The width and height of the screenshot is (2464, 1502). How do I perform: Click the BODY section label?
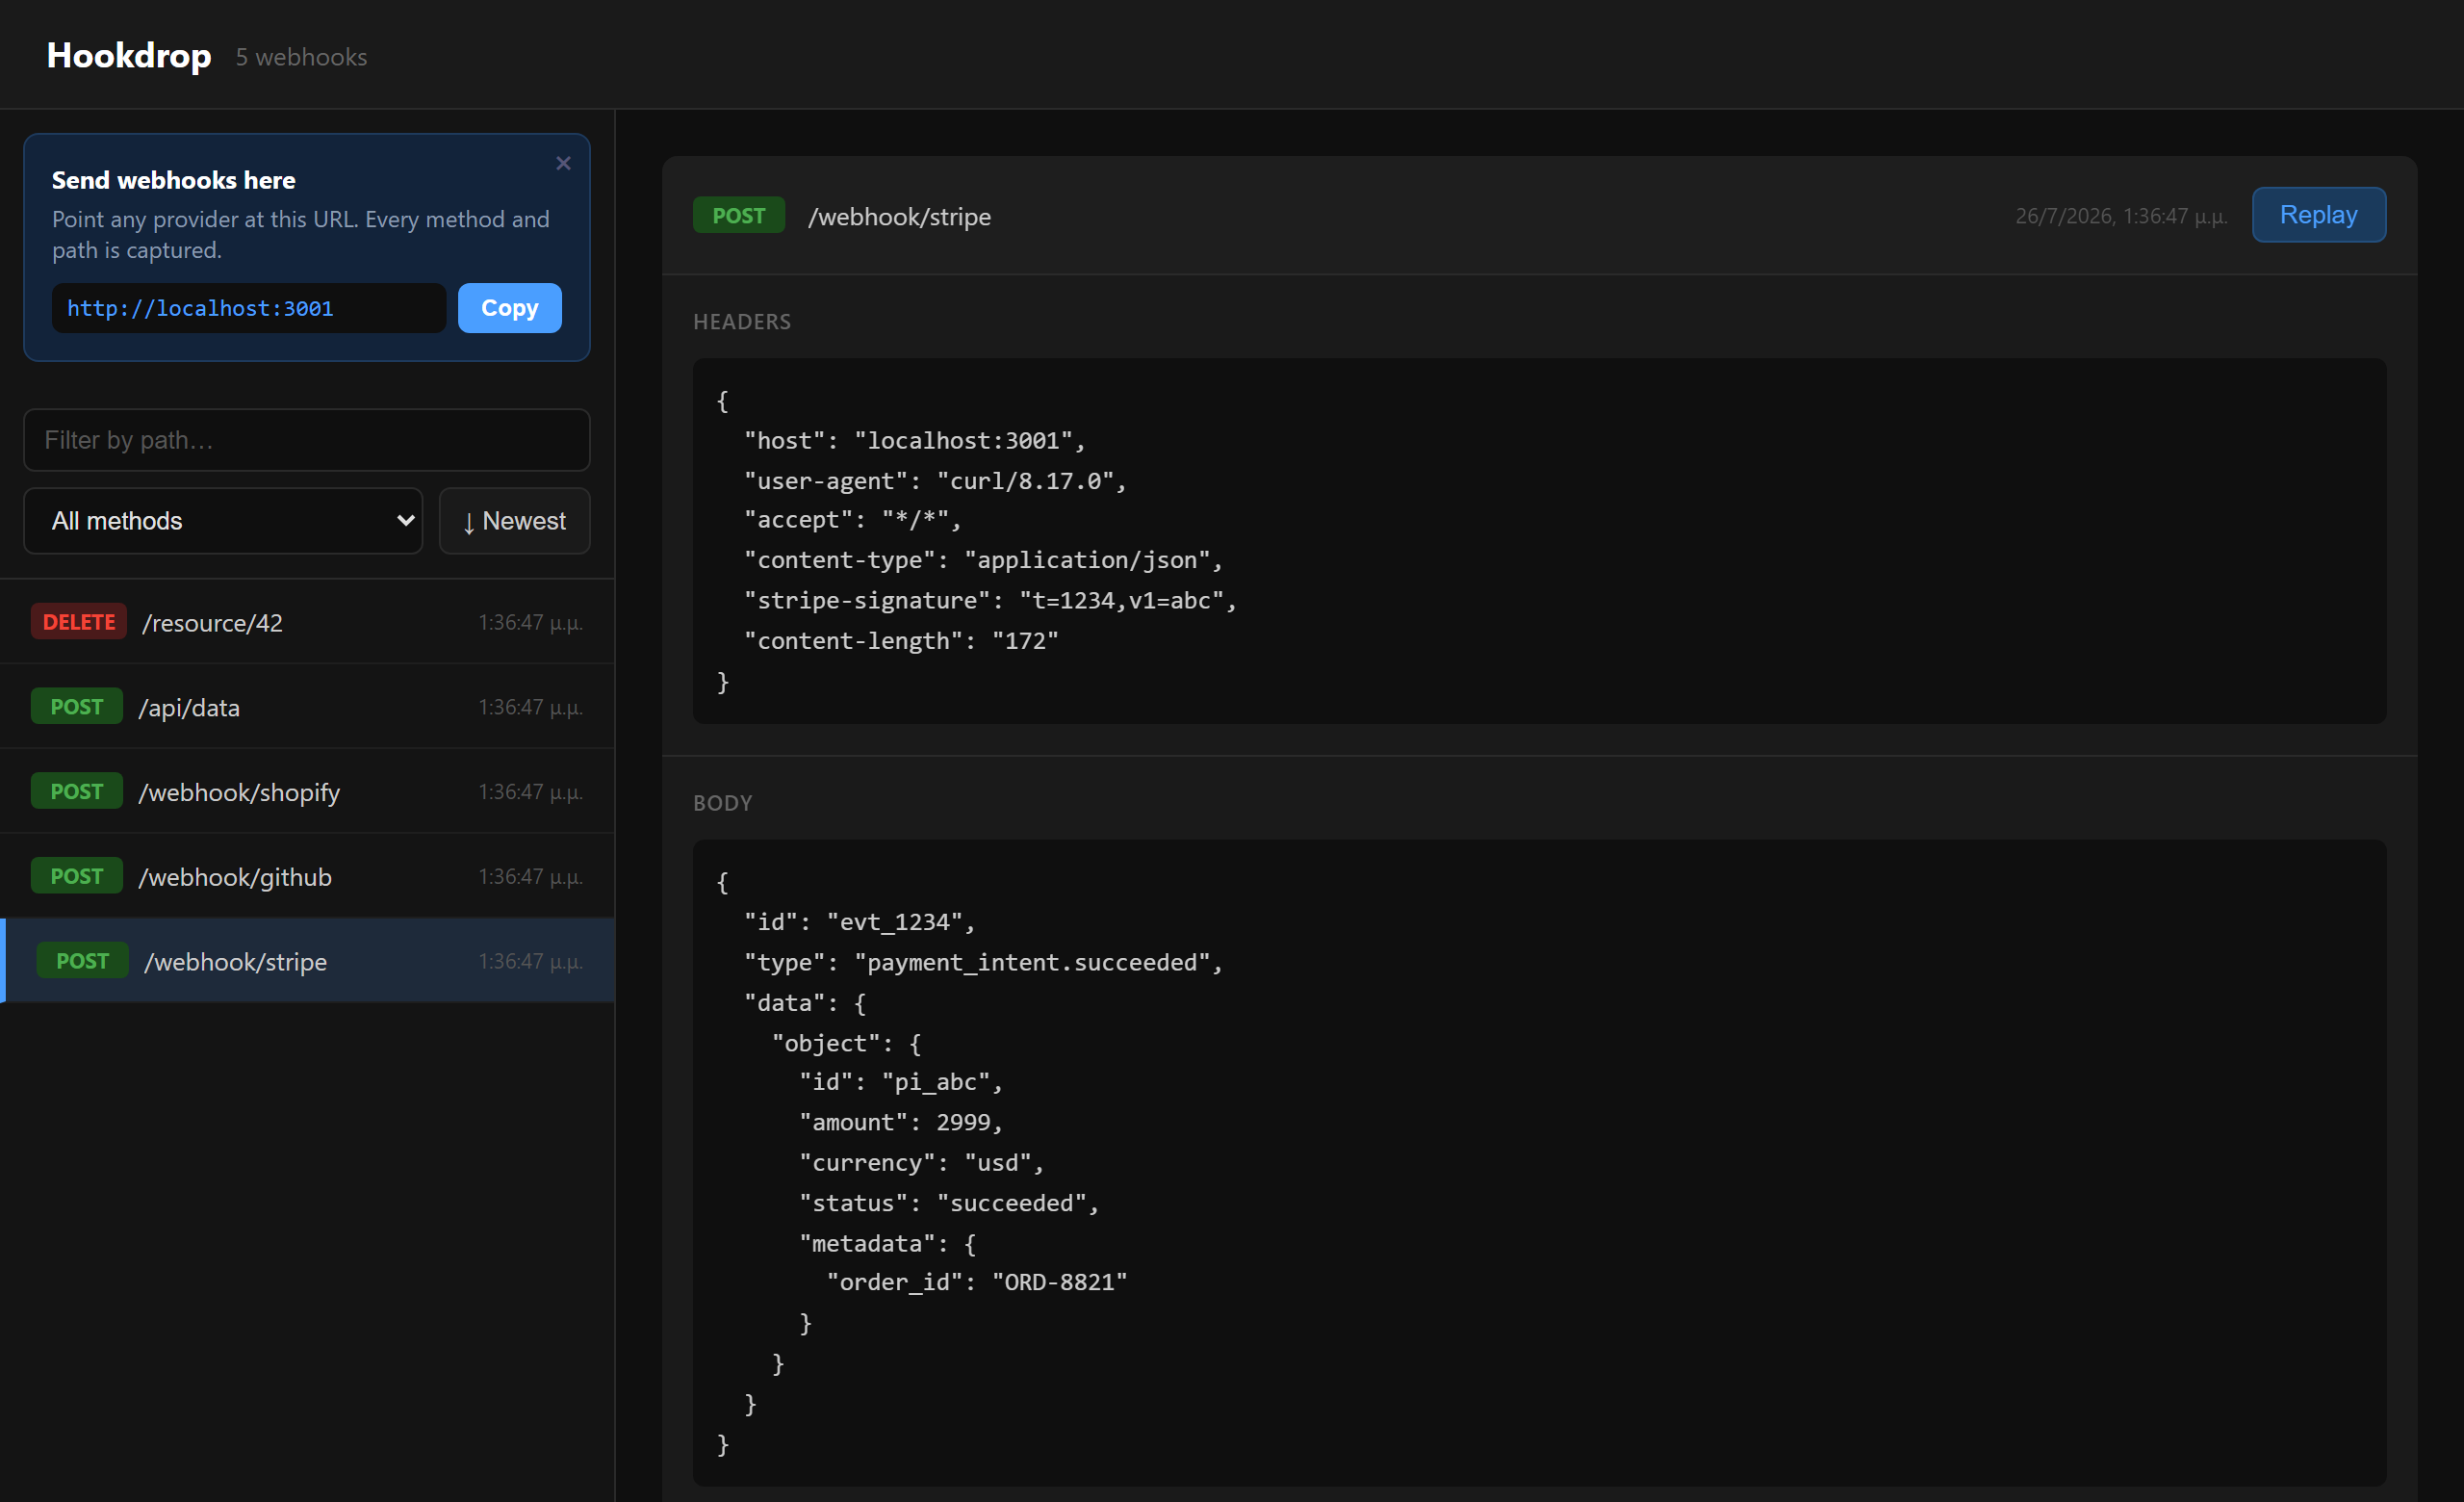[x=722, y=803]
